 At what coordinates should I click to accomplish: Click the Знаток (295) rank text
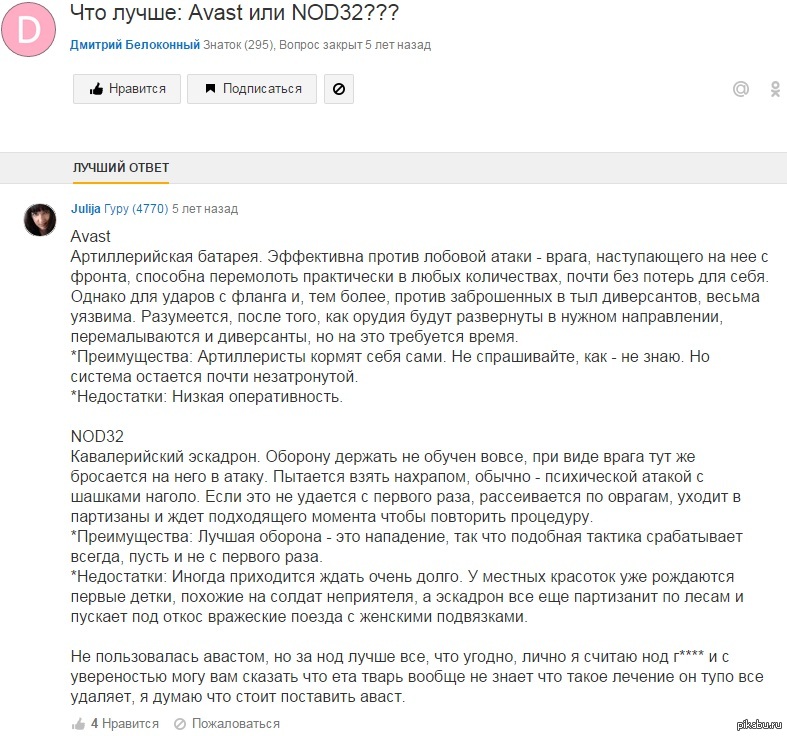pos(238,45)
